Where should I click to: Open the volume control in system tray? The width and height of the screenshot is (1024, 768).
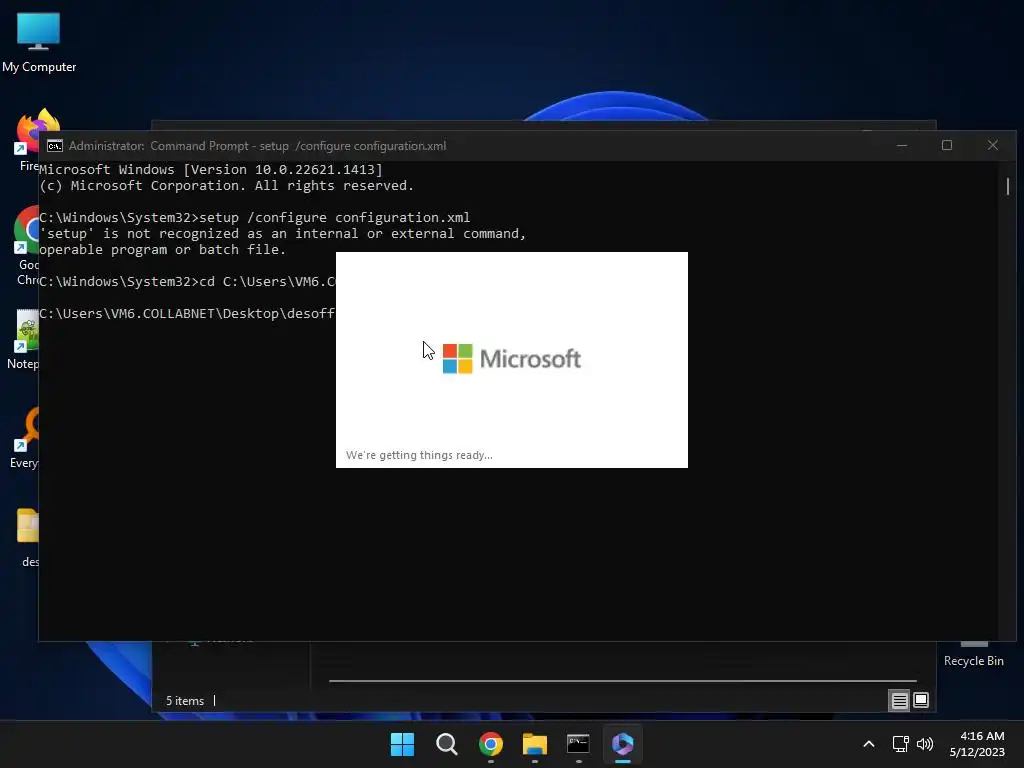pos(925,744)
